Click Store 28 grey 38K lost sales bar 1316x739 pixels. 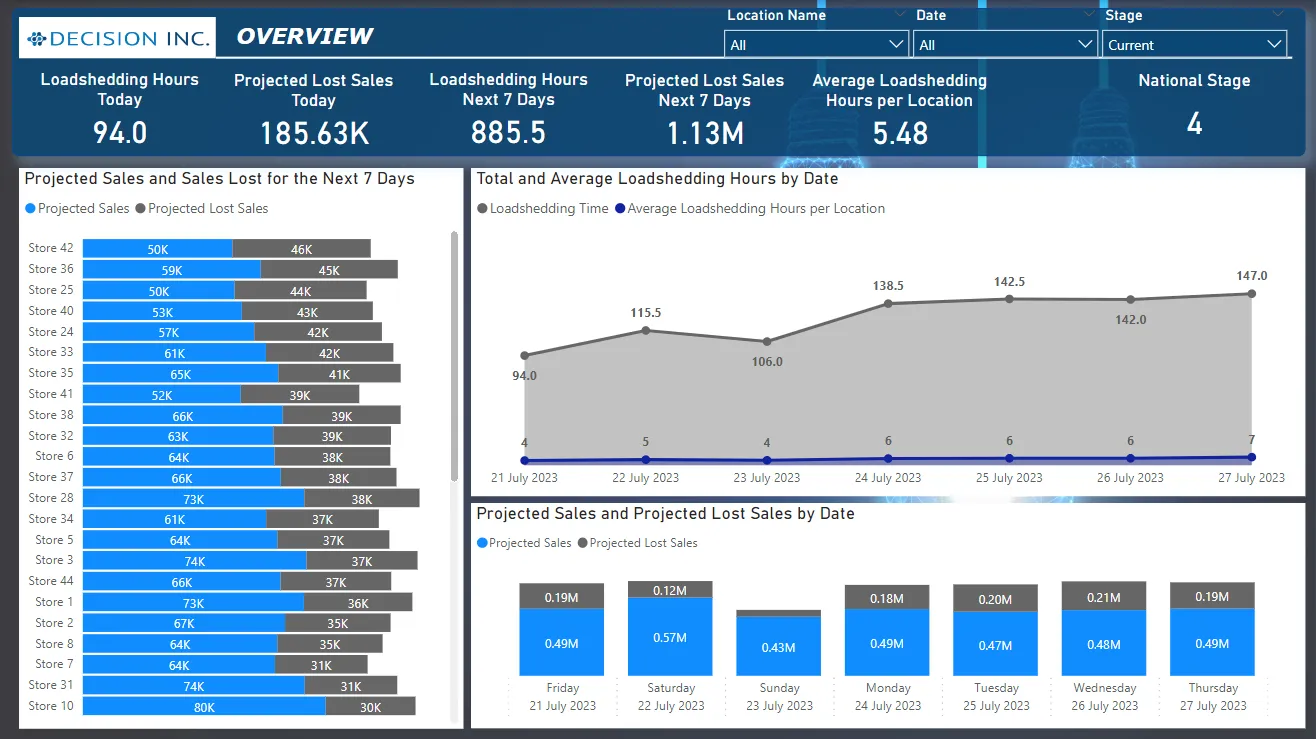[362, 498]
